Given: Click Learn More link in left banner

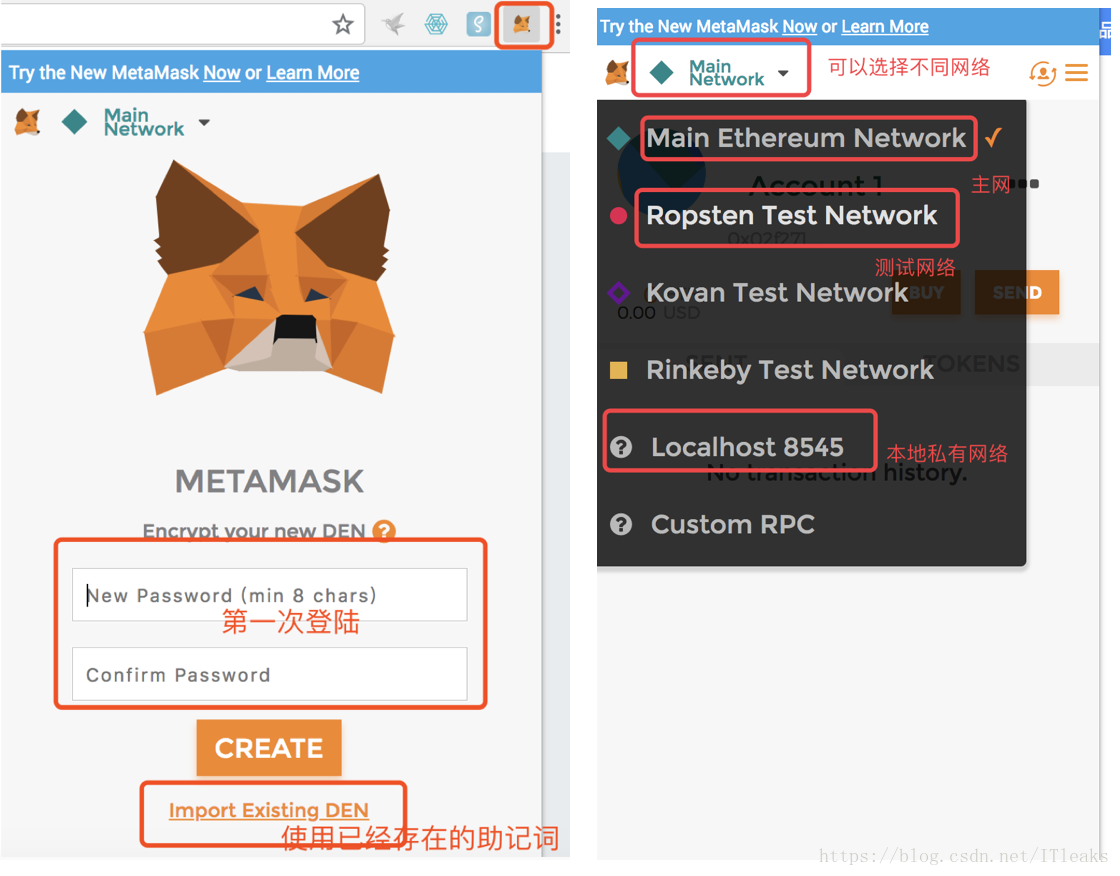Looking at the screenshot, I should pos(313,73).
